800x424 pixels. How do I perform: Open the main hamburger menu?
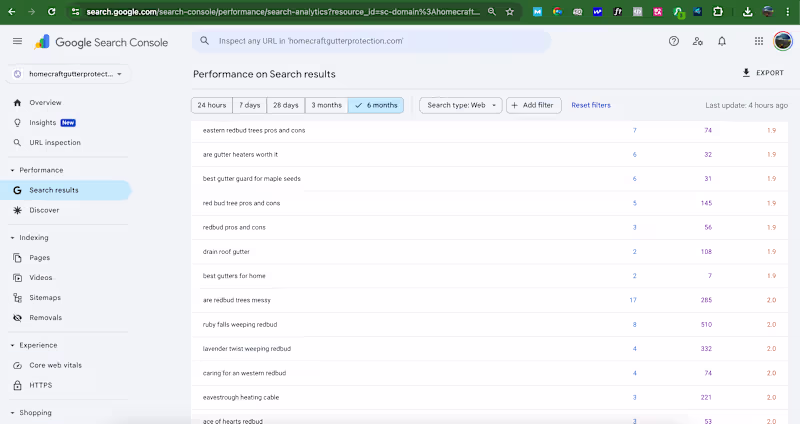click(x=17, y=41)
